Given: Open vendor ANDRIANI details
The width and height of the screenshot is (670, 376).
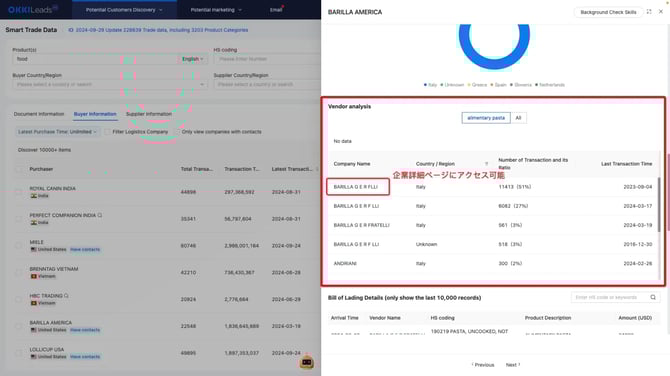Looking at the screenshot, I should coord(345,264).
